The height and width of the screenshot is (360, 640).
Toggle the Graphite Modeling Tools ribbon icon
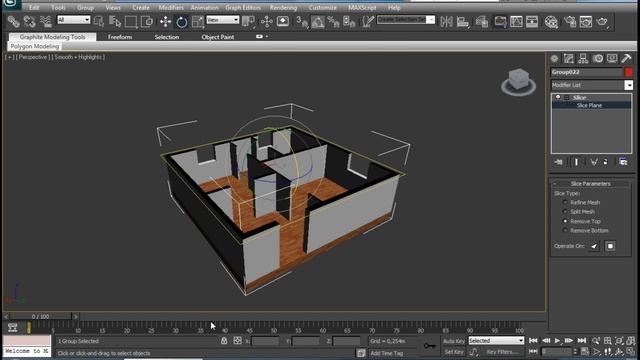click(x=500, y=21)
